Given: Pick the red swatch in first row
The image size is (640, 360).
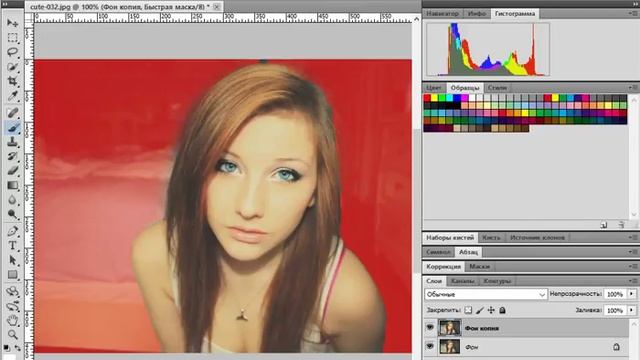Looking at the screenshot, I should 427,98.
